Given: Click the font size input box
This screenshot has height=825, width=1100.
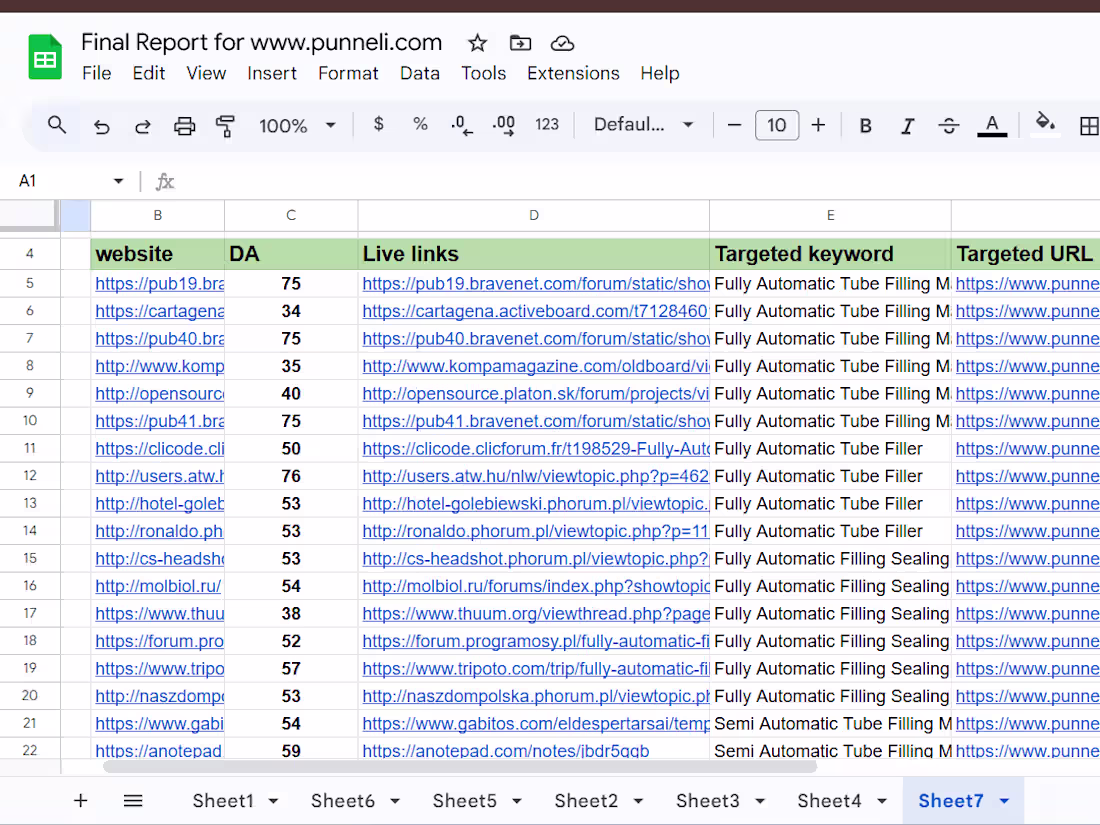Looking at the screenshot, I should (777, 125).
